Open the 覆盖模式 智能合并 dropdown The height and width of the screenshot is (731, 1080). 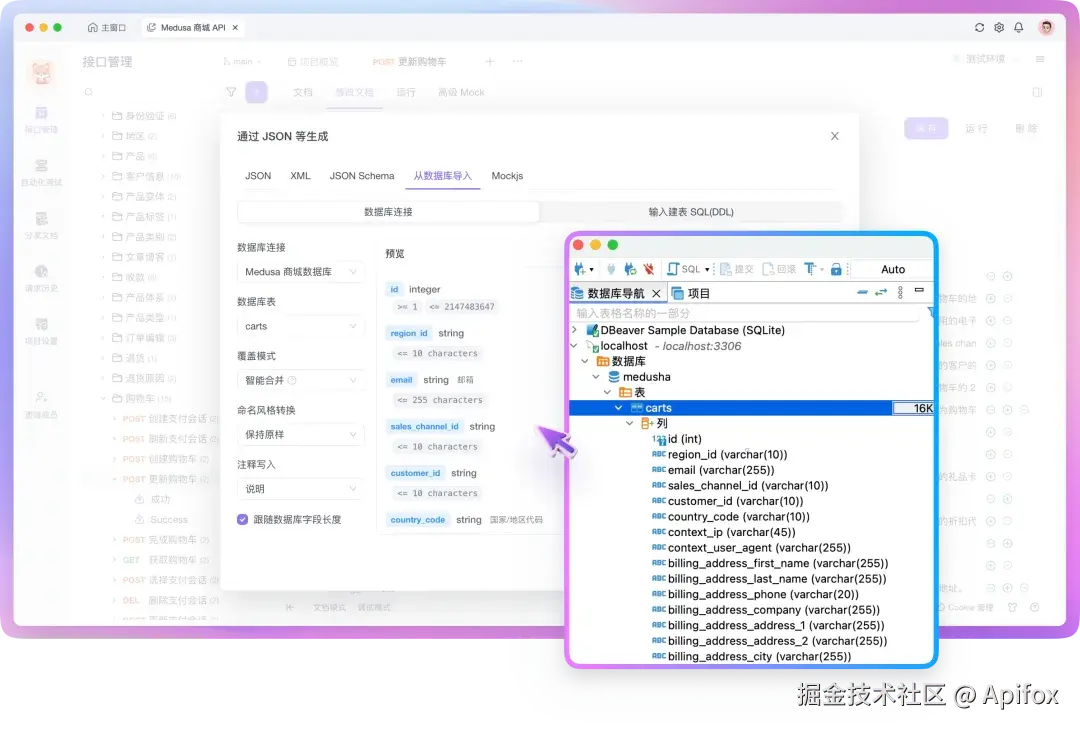300,380
